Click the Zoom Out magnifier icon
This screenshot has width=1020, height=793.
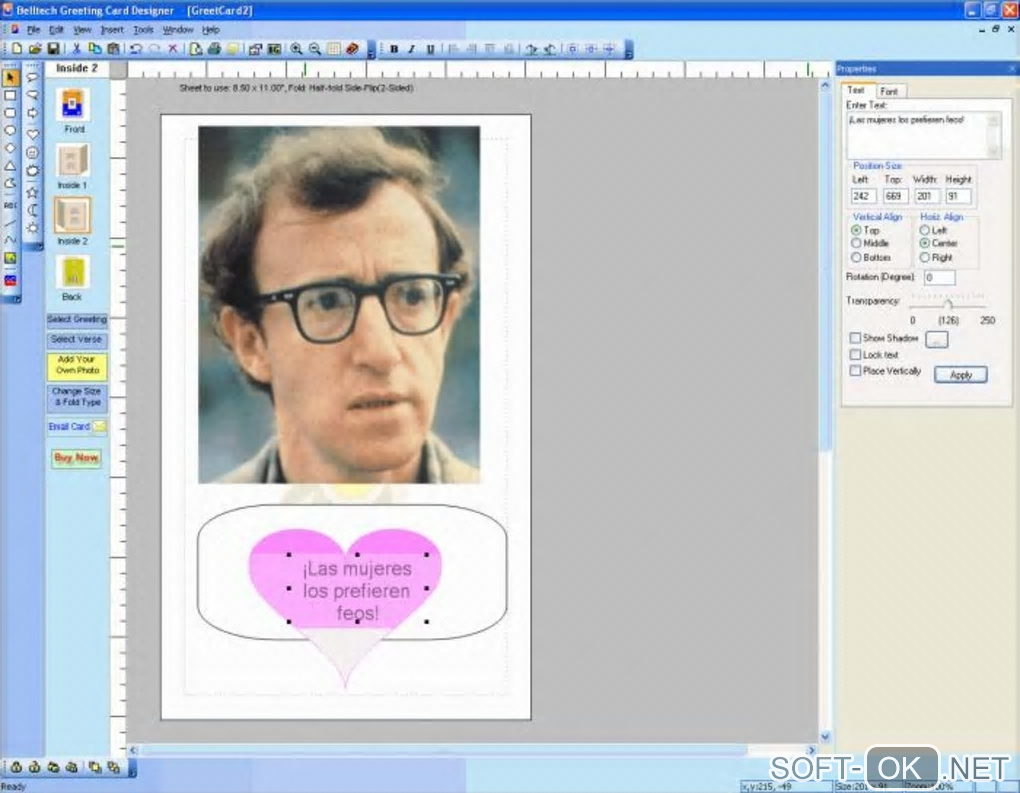315,49
